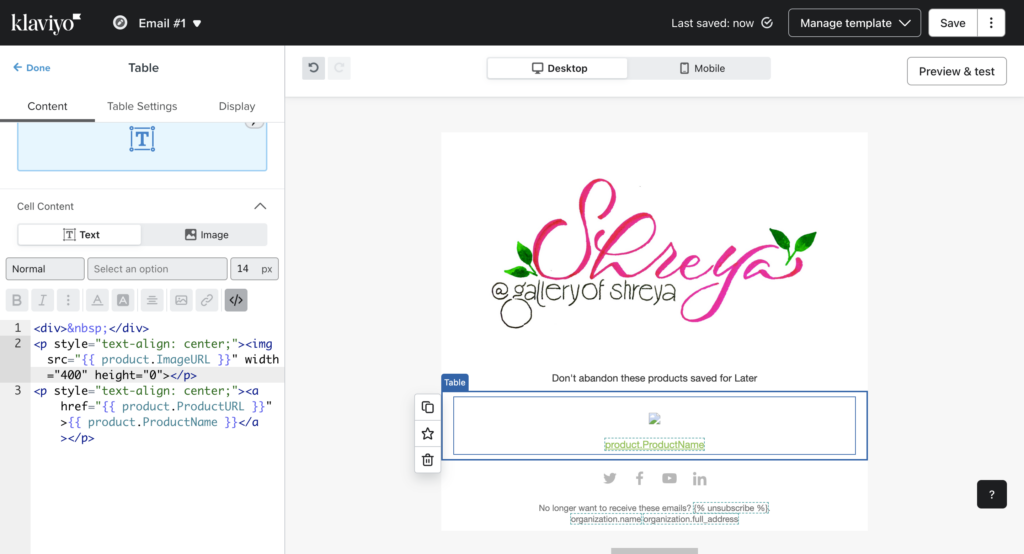Click the Last saved checkmark icon

point(767,23)
